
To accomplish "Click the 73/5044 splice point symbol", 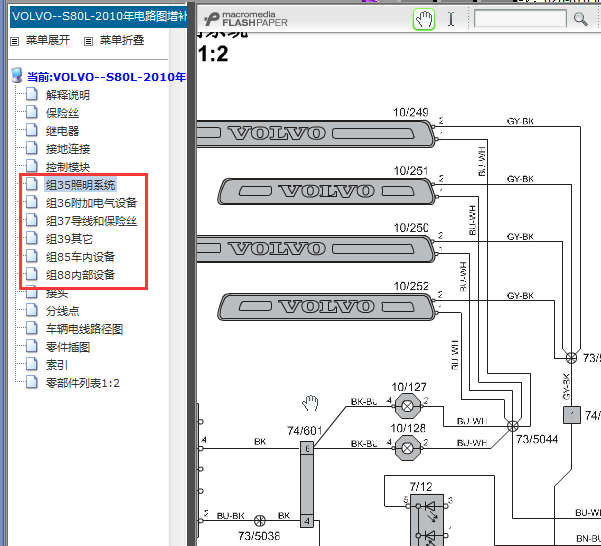I will click(512, 426).
